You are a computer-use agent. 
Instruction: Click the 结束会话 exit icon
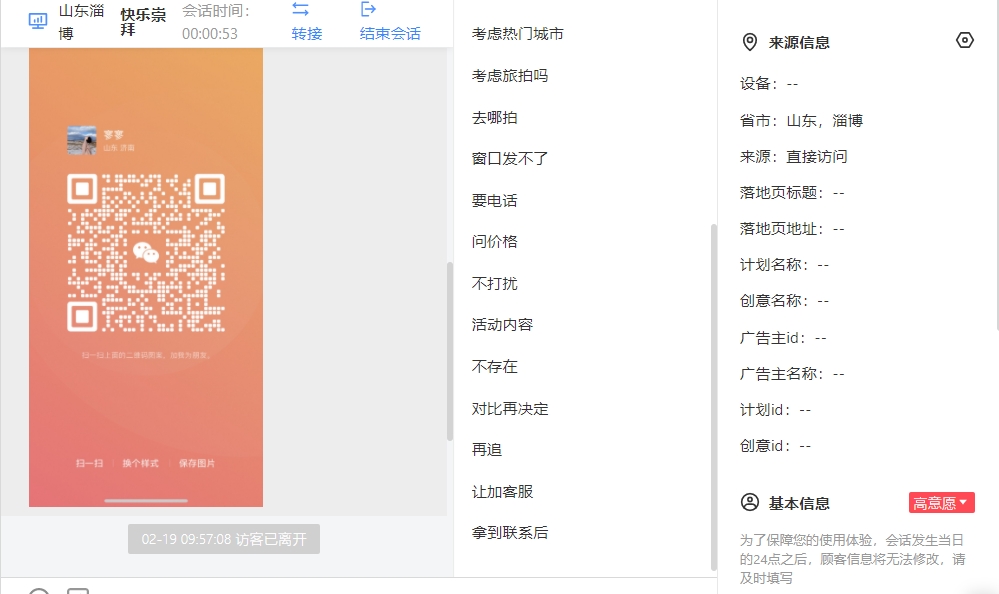(x=368, y=9)
